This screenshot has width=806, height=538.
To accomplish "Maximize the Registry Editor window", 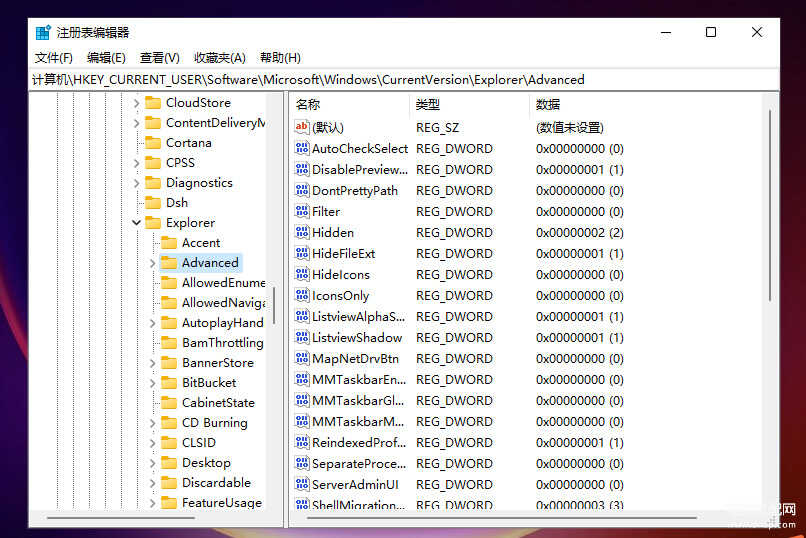I will click(x=711, y=32).
